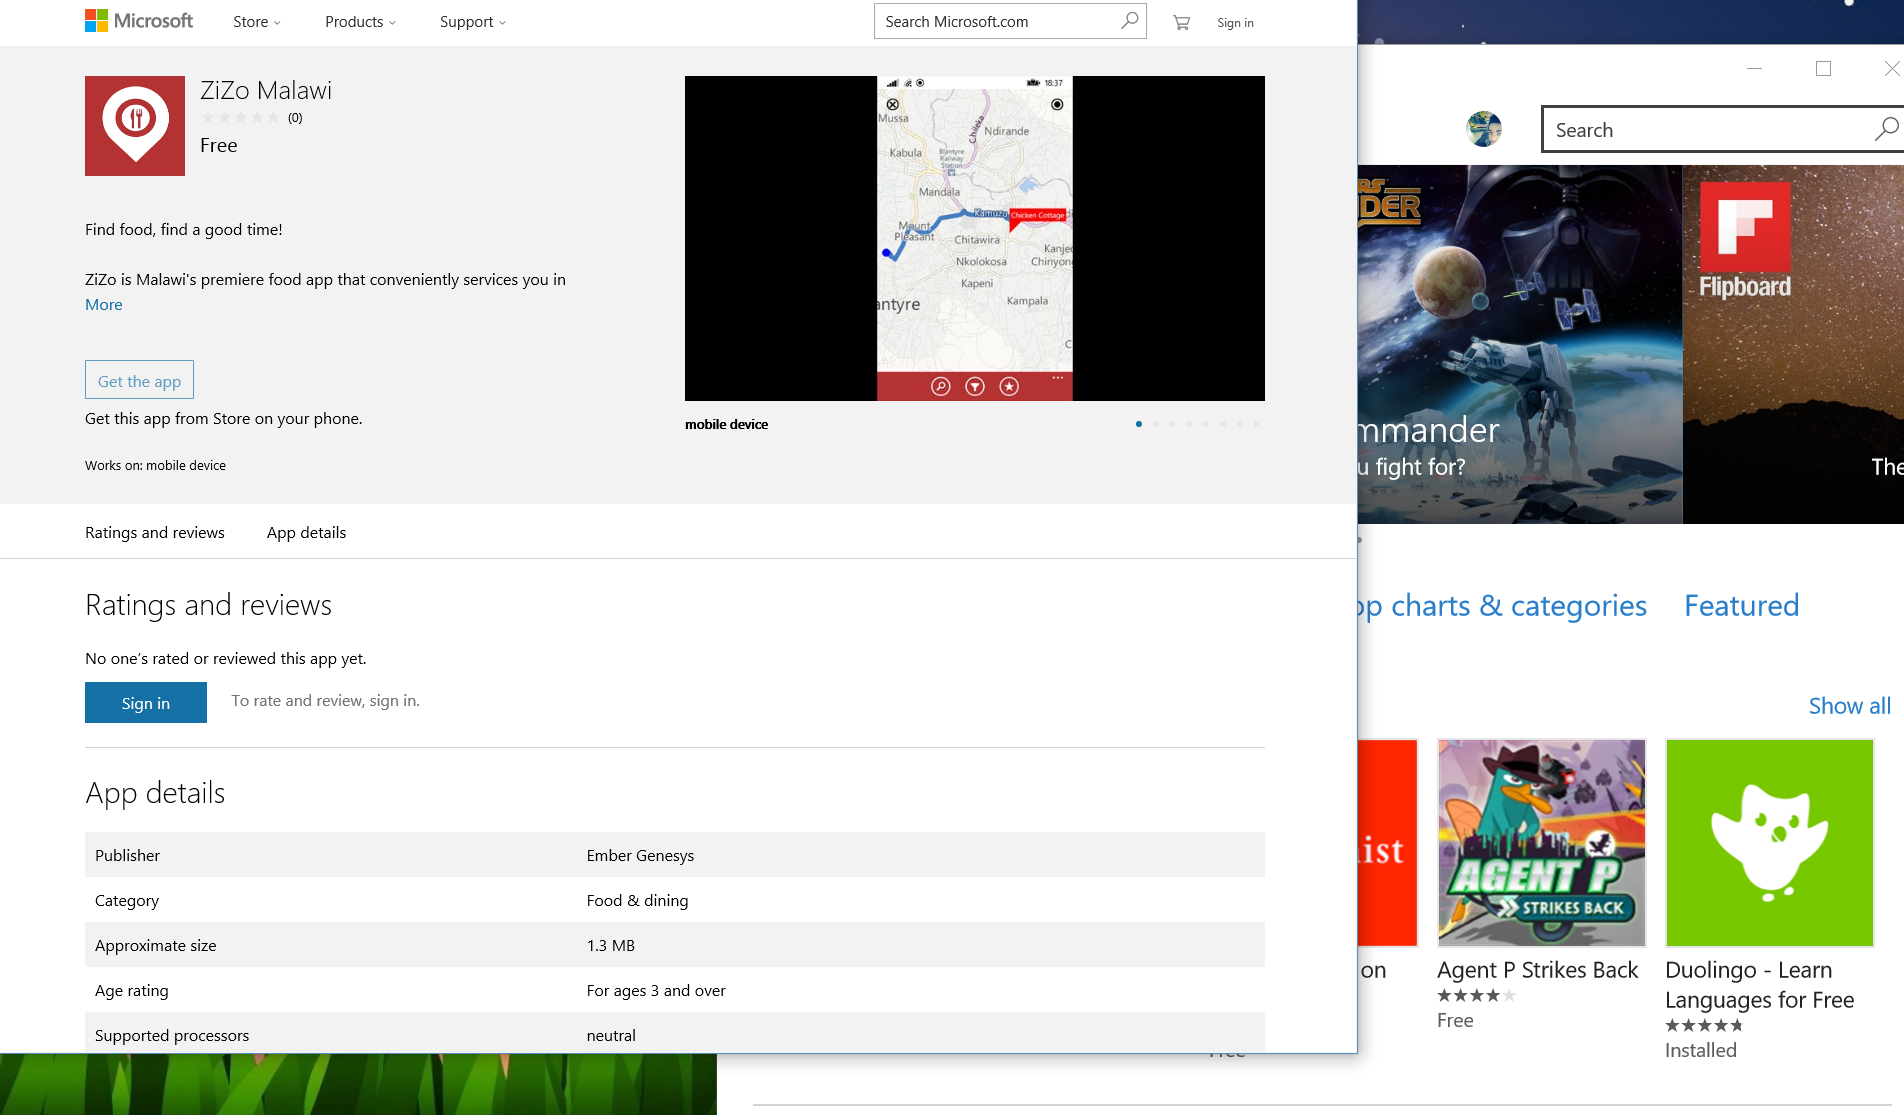Click the star rating under ZiZo Malawi
1904x1115 pixels.
pos(241,118)
